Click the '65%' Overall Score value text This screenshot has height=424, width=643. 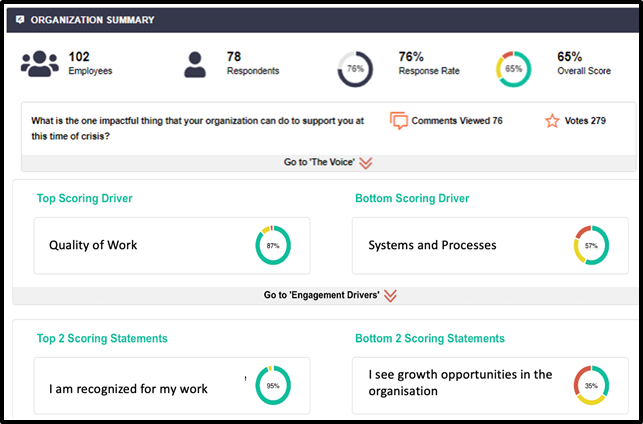pos(570,57)
